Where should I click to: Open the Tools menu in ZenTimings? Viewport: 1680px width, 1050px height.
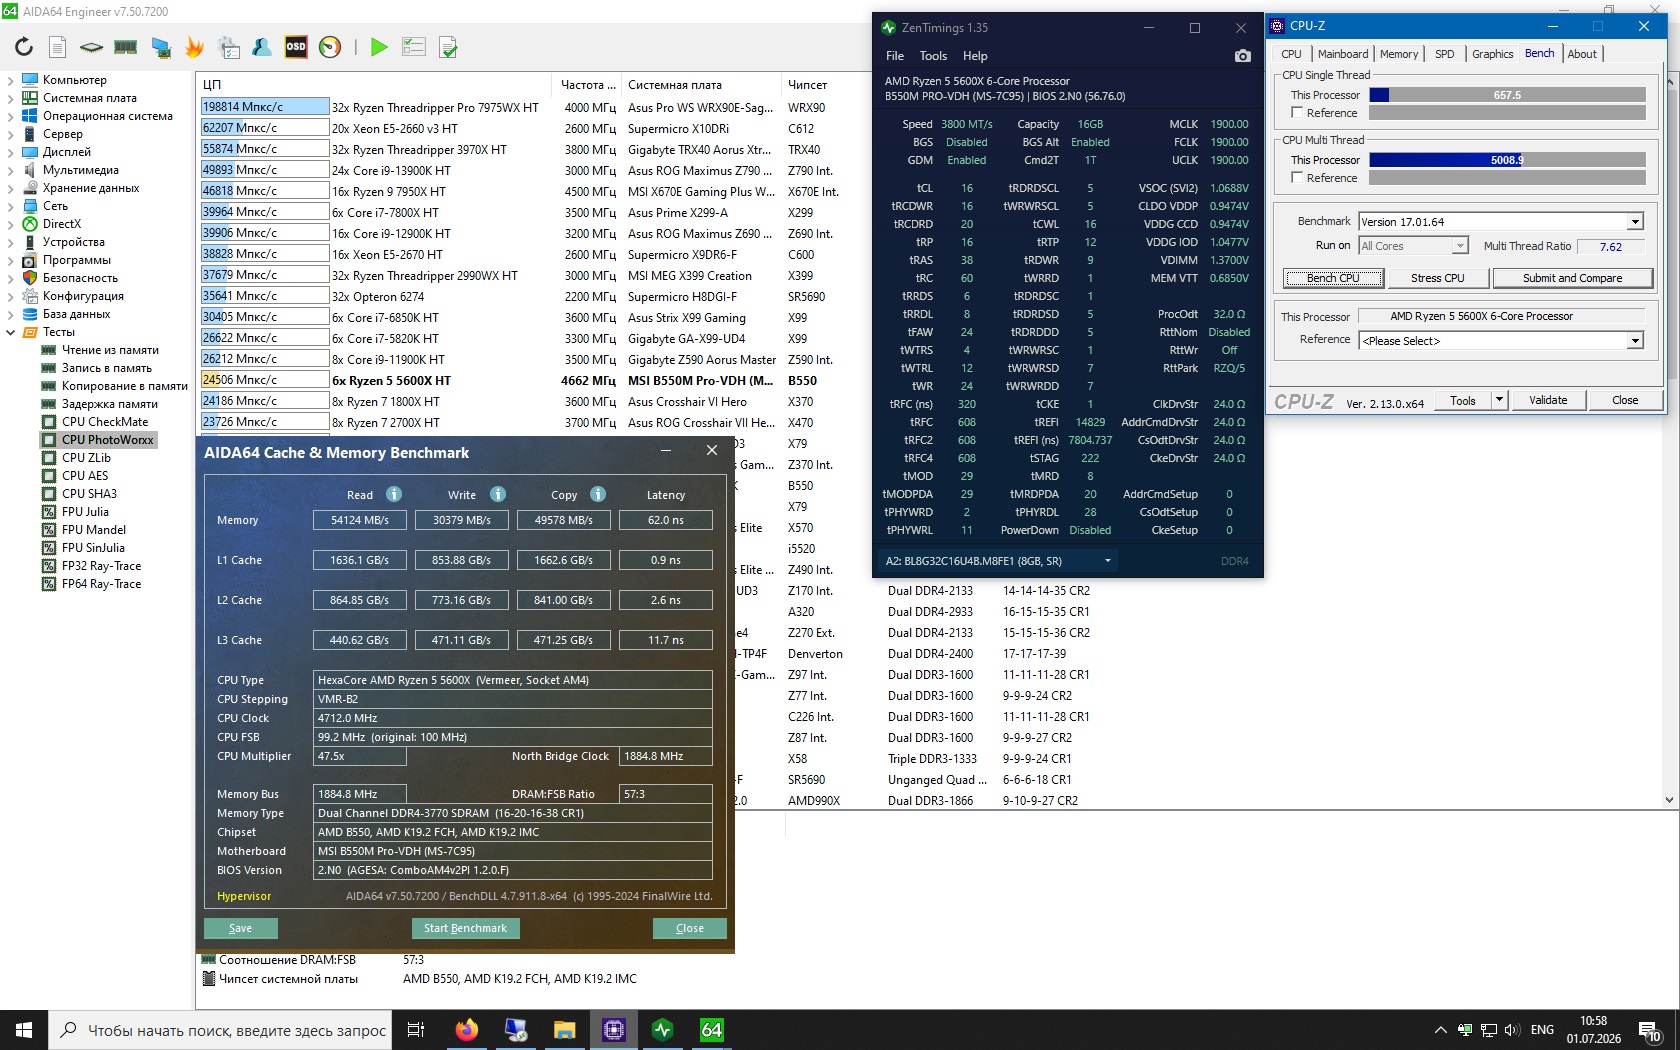pos(933,56)
